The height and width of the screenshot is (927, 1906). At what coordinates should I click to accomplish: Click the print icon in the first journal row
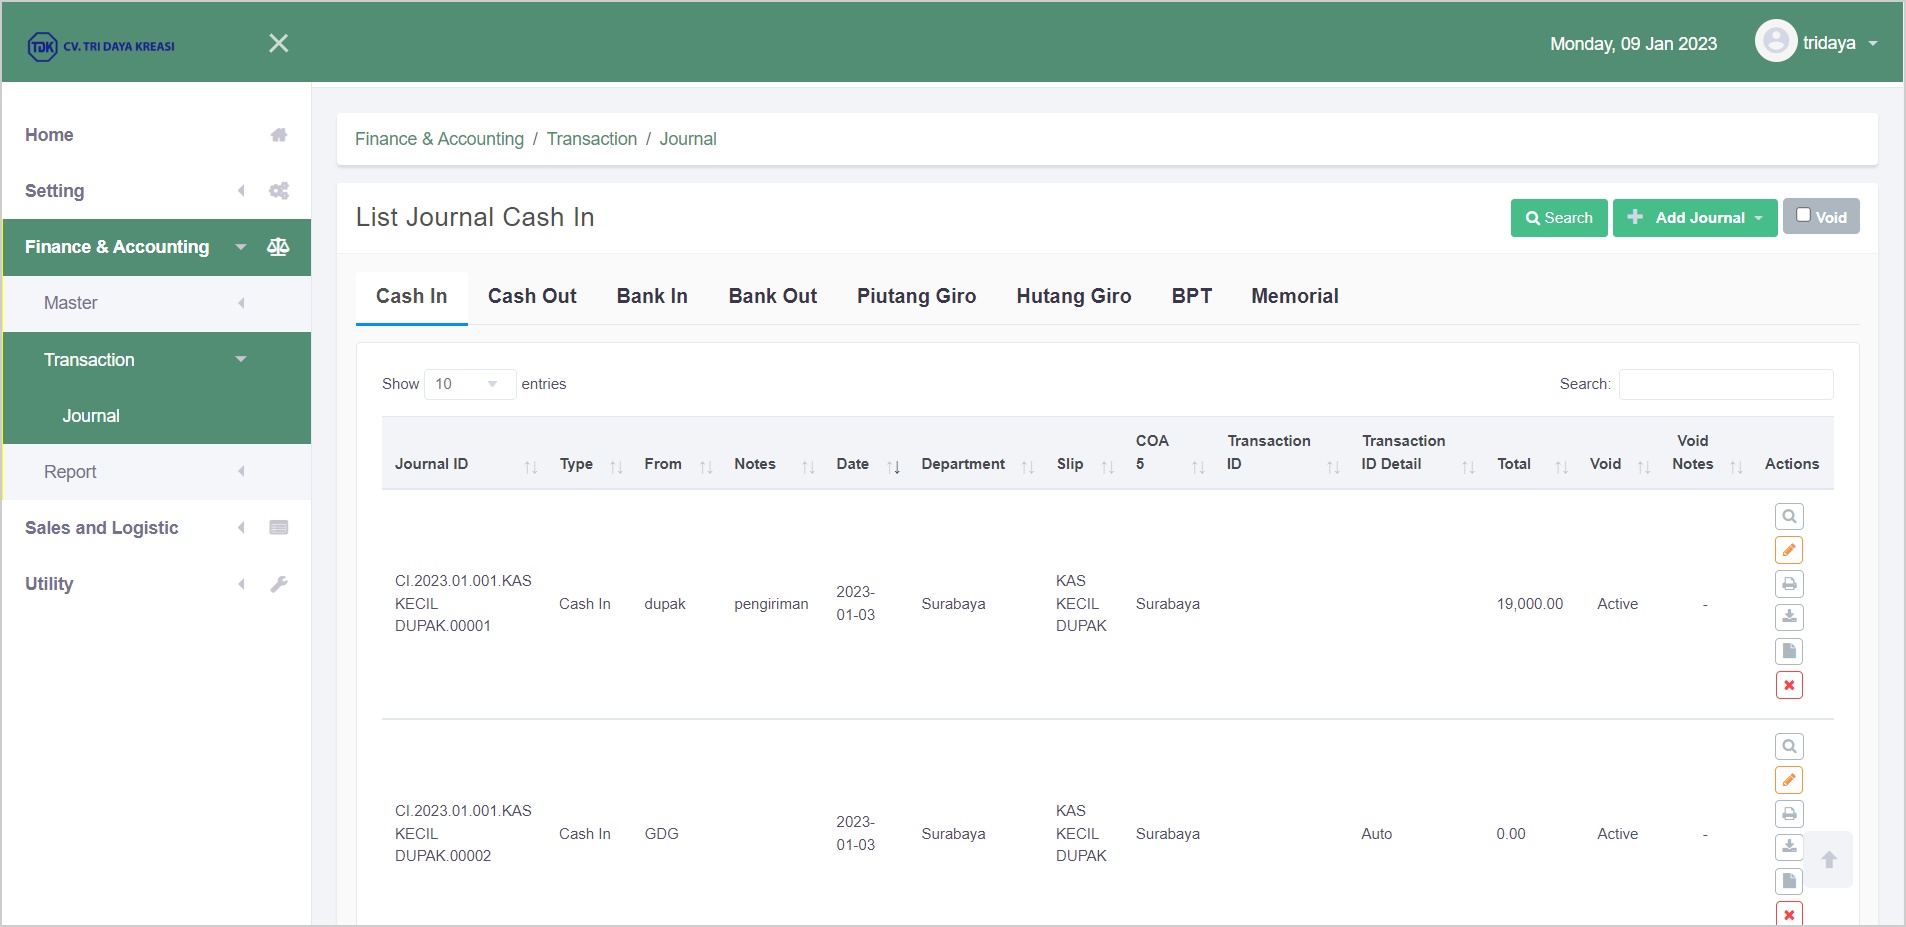pos(1789,584)
